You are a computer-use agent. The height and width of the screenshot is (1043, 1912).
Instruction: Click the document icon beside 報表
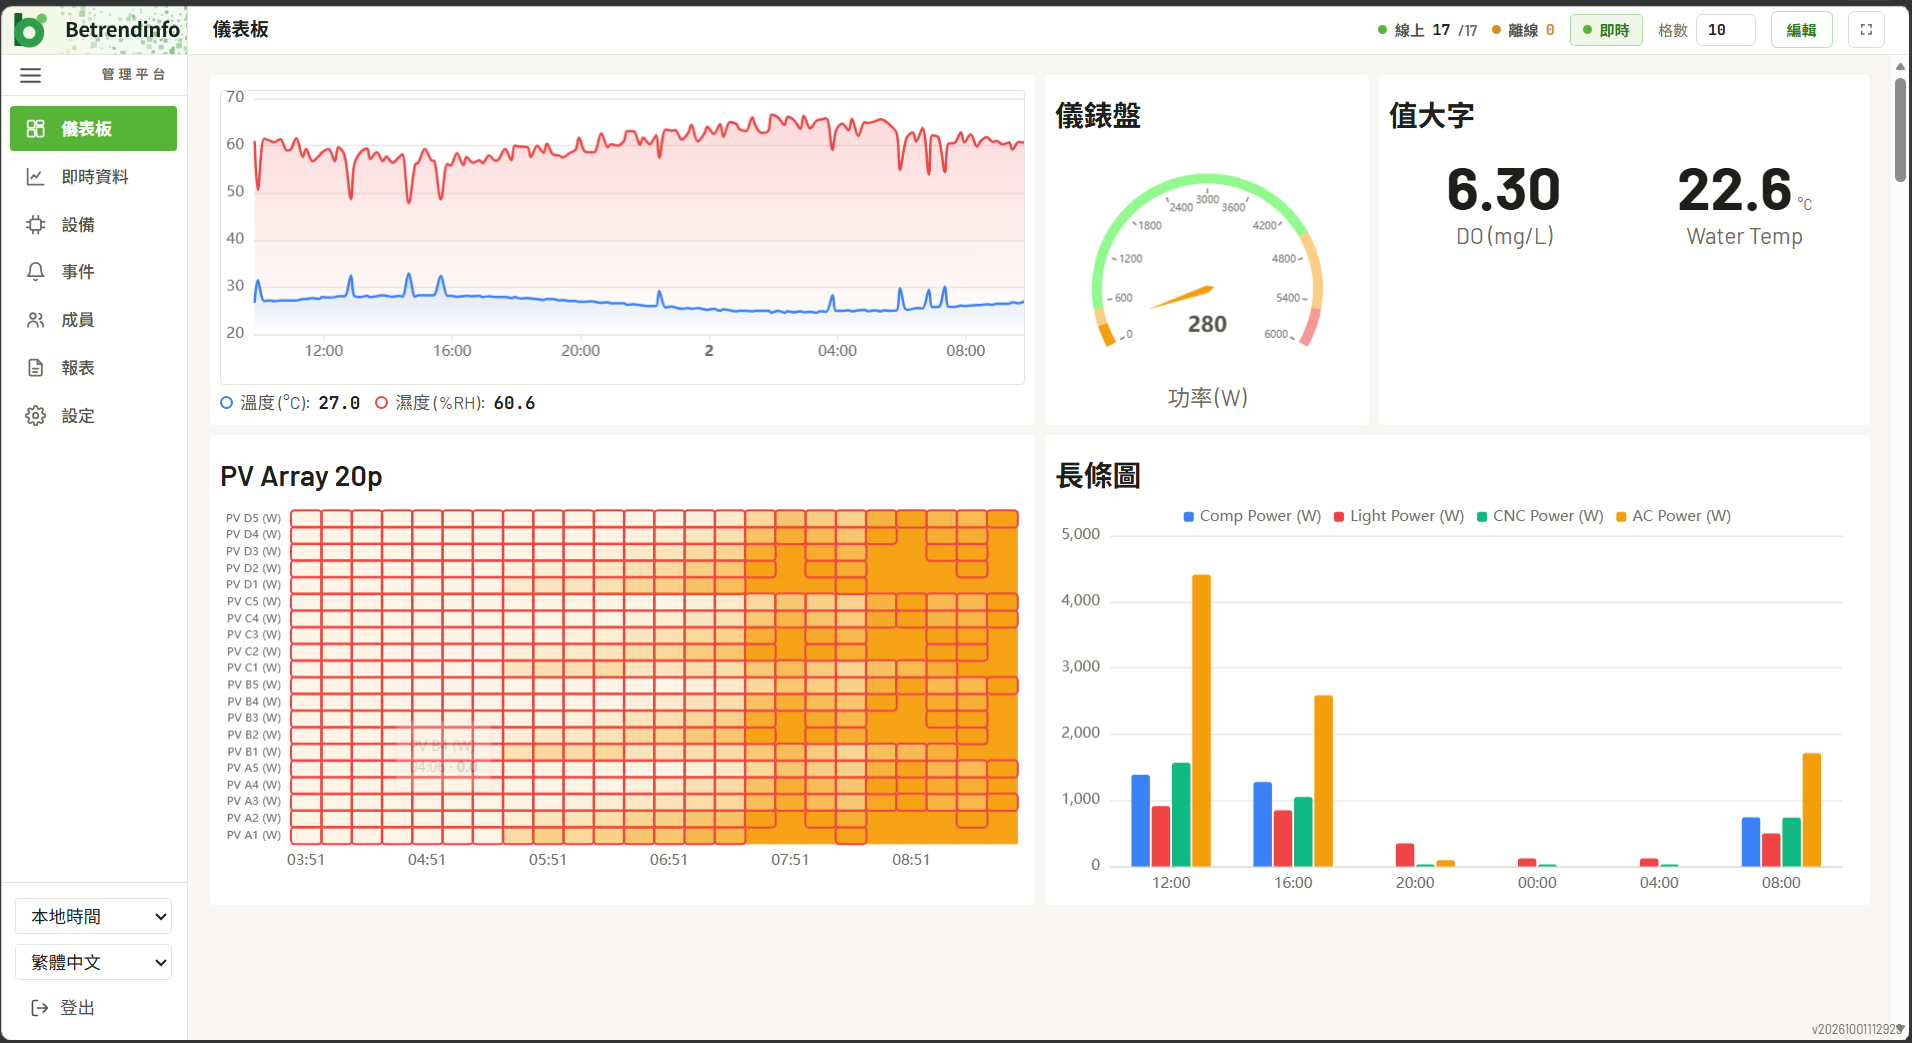36,368
